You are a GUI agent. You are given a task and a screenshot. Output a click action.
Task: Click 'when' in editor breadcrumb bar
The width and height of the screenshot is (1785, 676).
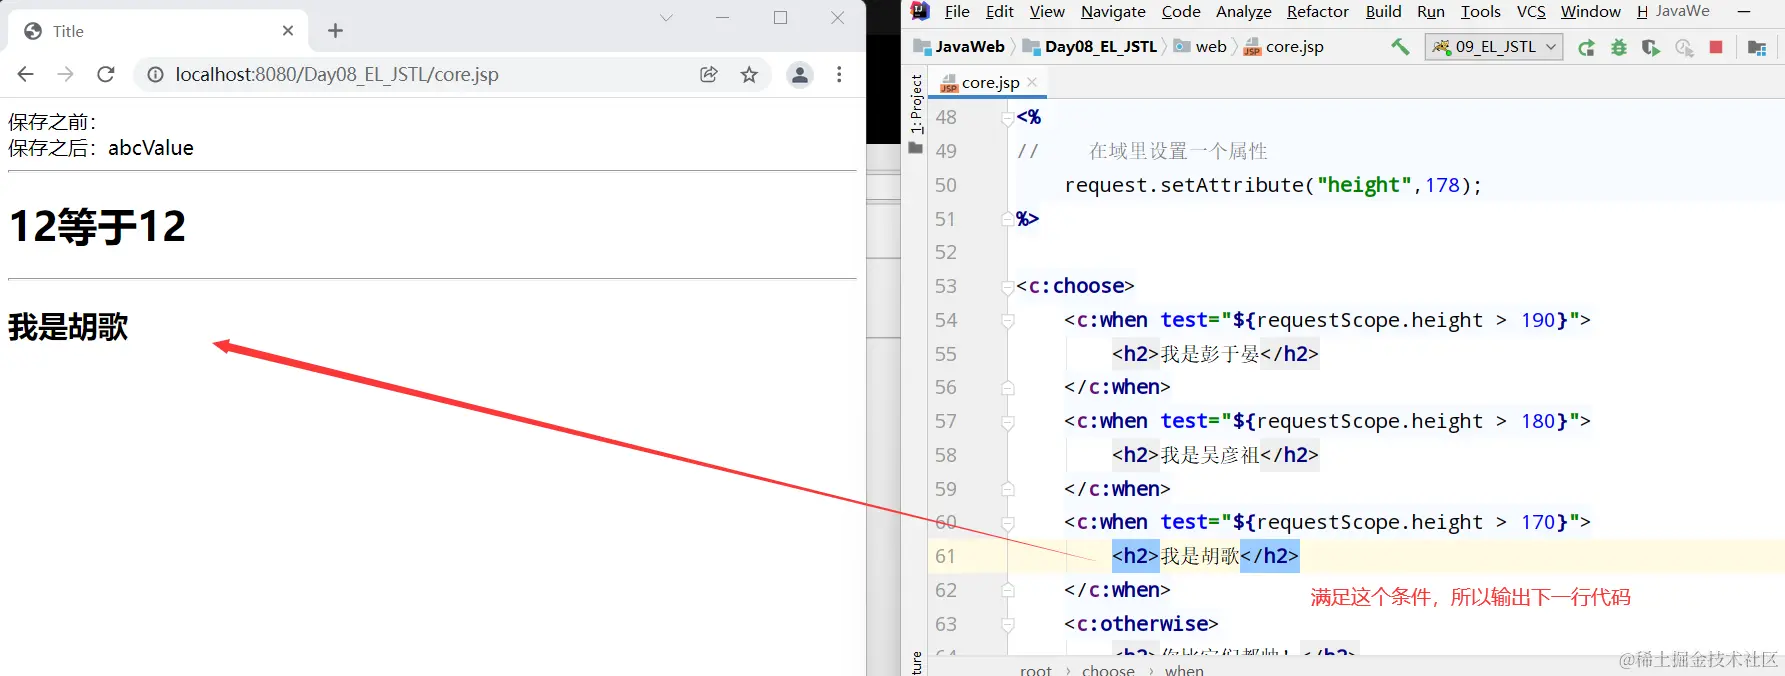(x=1184, y=669)
